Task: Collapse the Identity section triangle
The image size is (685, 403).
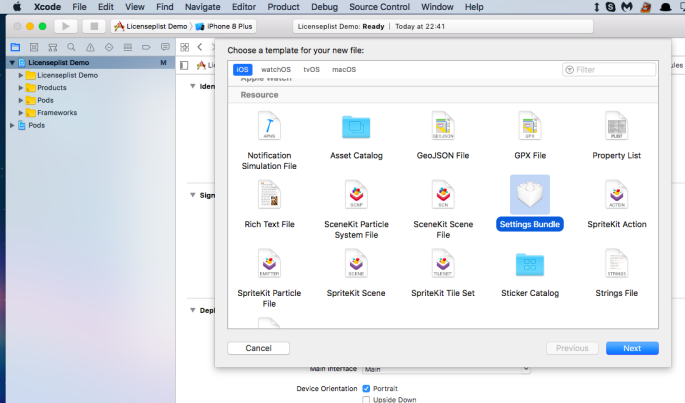Action: tap(193, 86)
